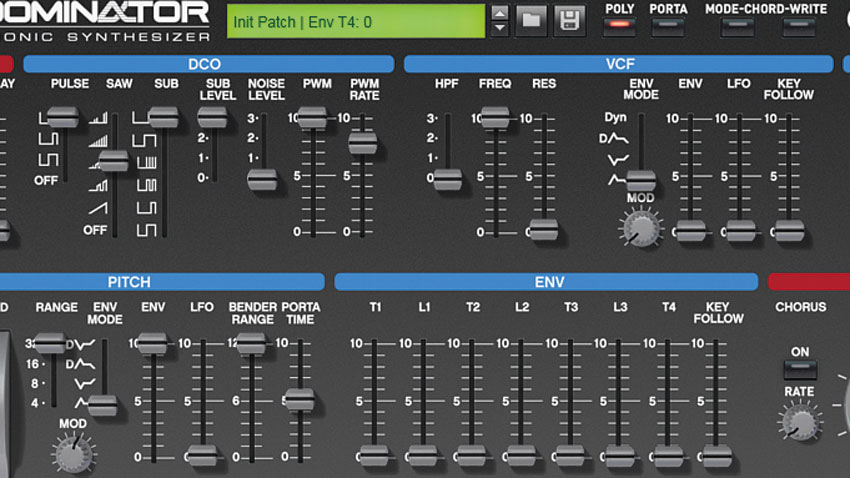Select 8 in PITCH RANGE scale

(x=35, y=383)
